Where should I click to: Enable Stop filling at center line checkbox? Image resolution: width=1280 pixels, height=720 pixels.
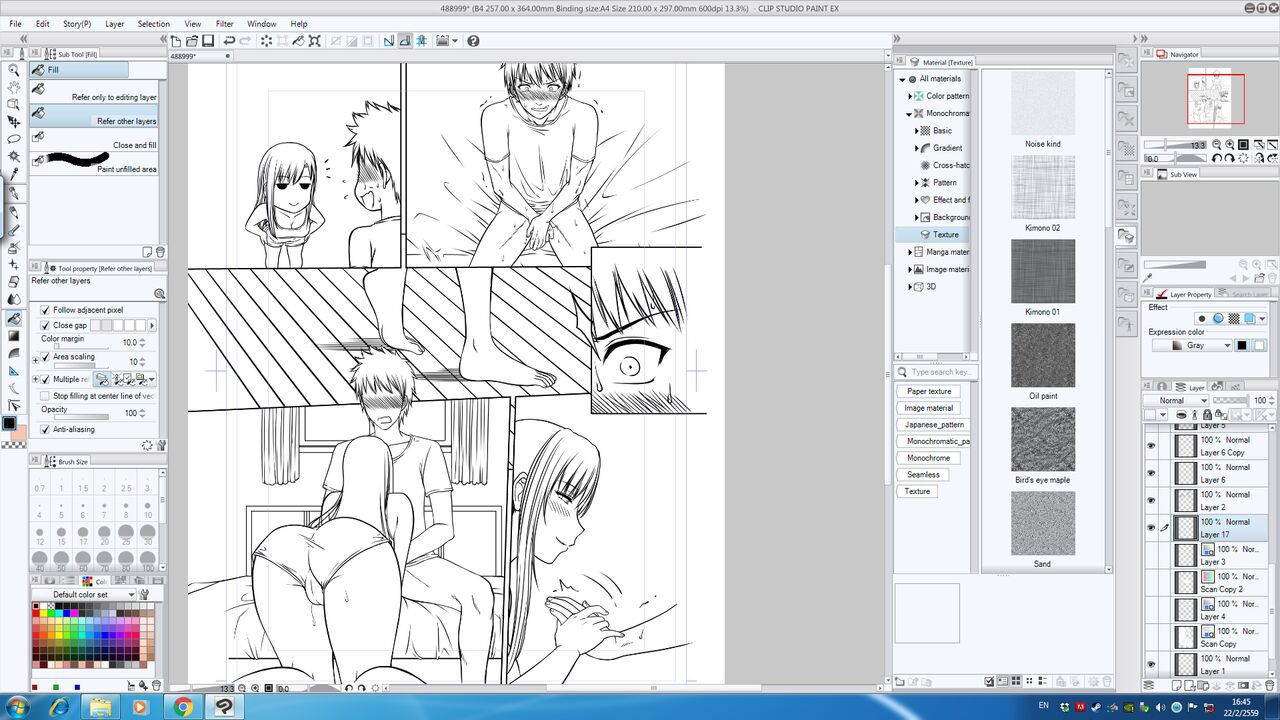tap(45, 396)
